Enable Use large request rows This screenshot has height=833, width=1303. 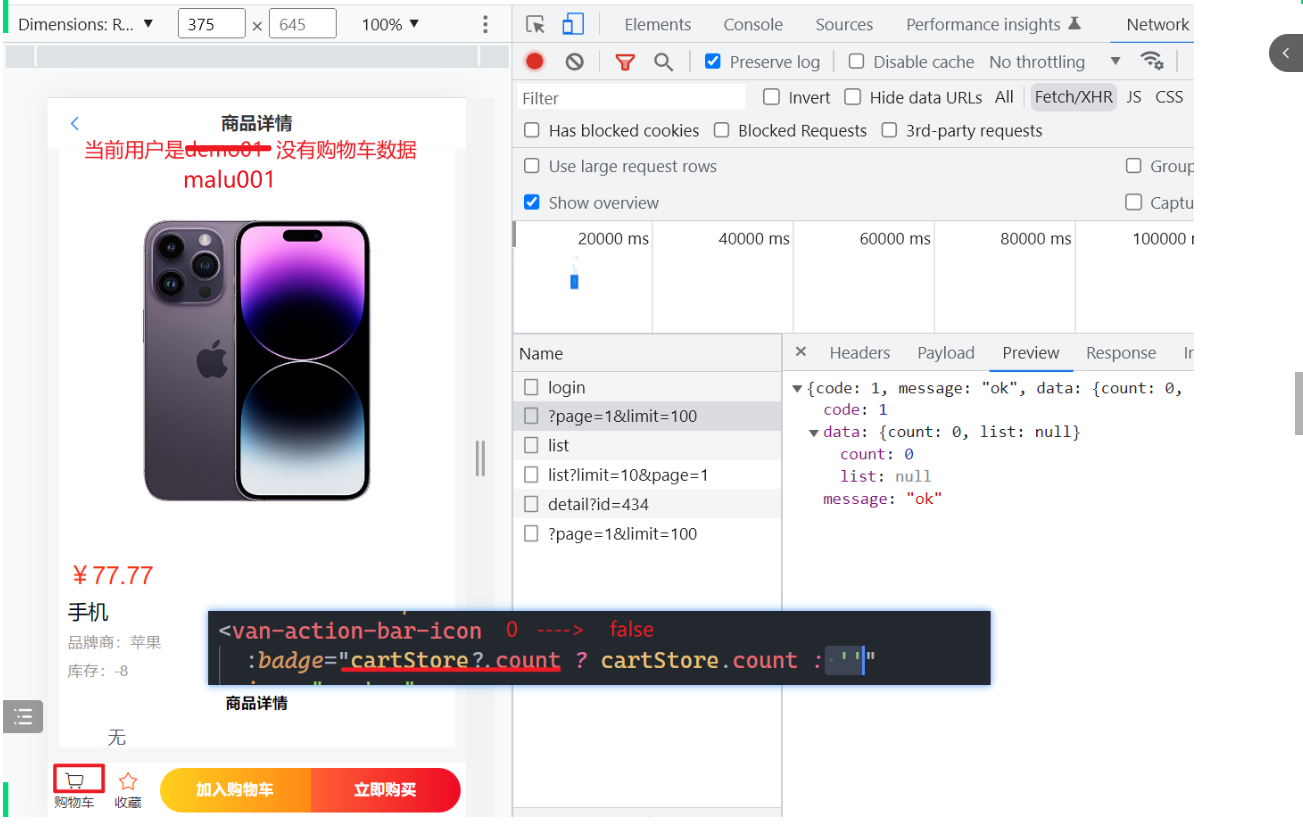532,166
